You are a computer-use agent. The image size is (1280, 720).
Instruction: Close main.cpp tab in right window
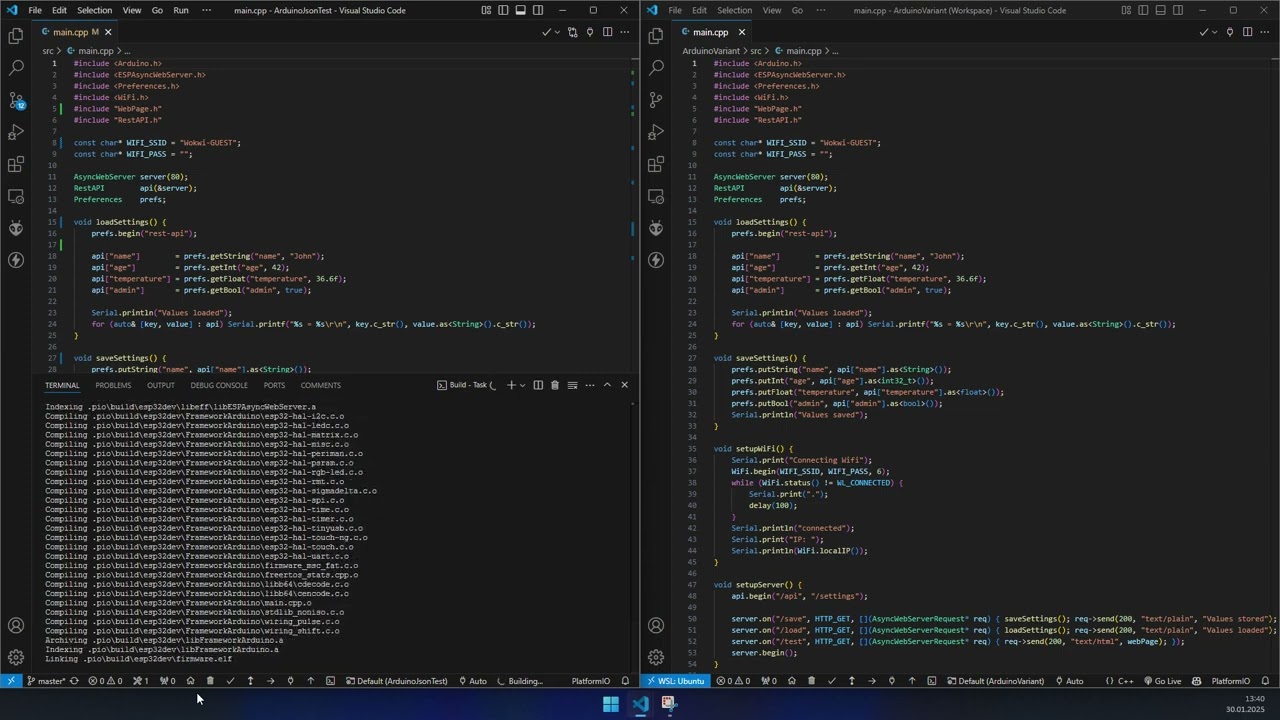741,32
